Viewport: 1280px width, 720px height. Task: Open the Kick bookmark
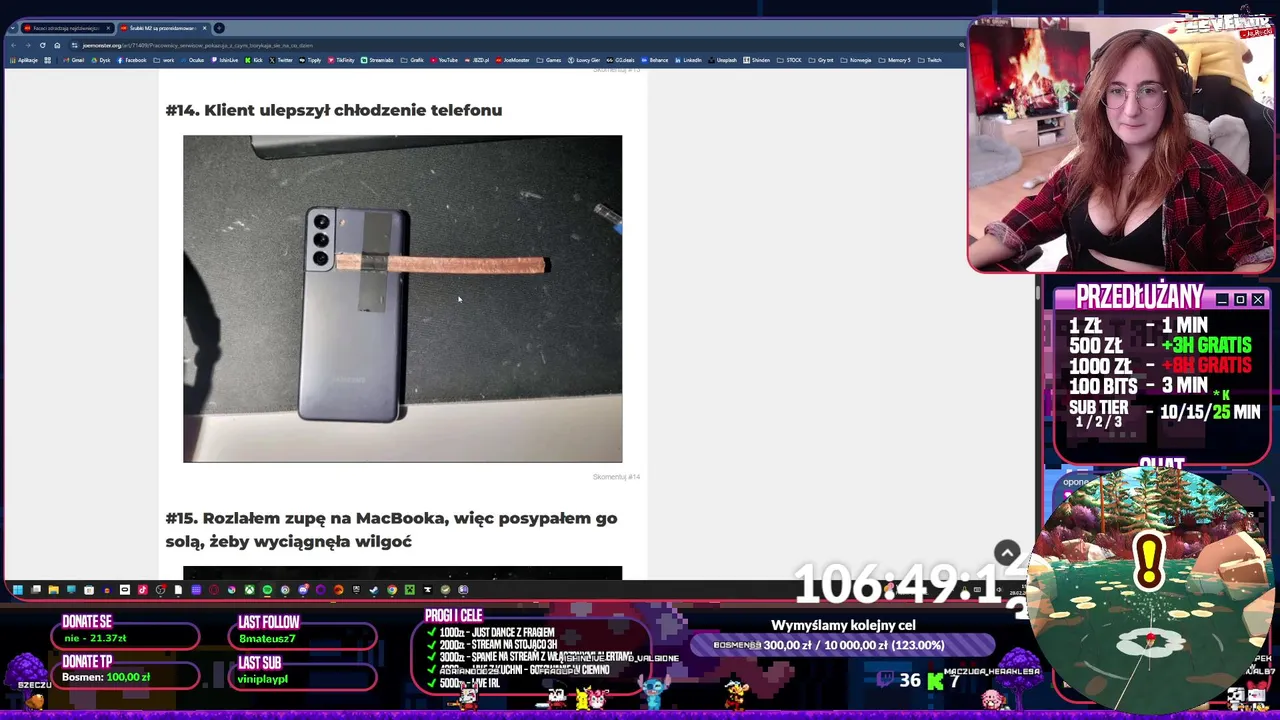(x=254, y=60)
